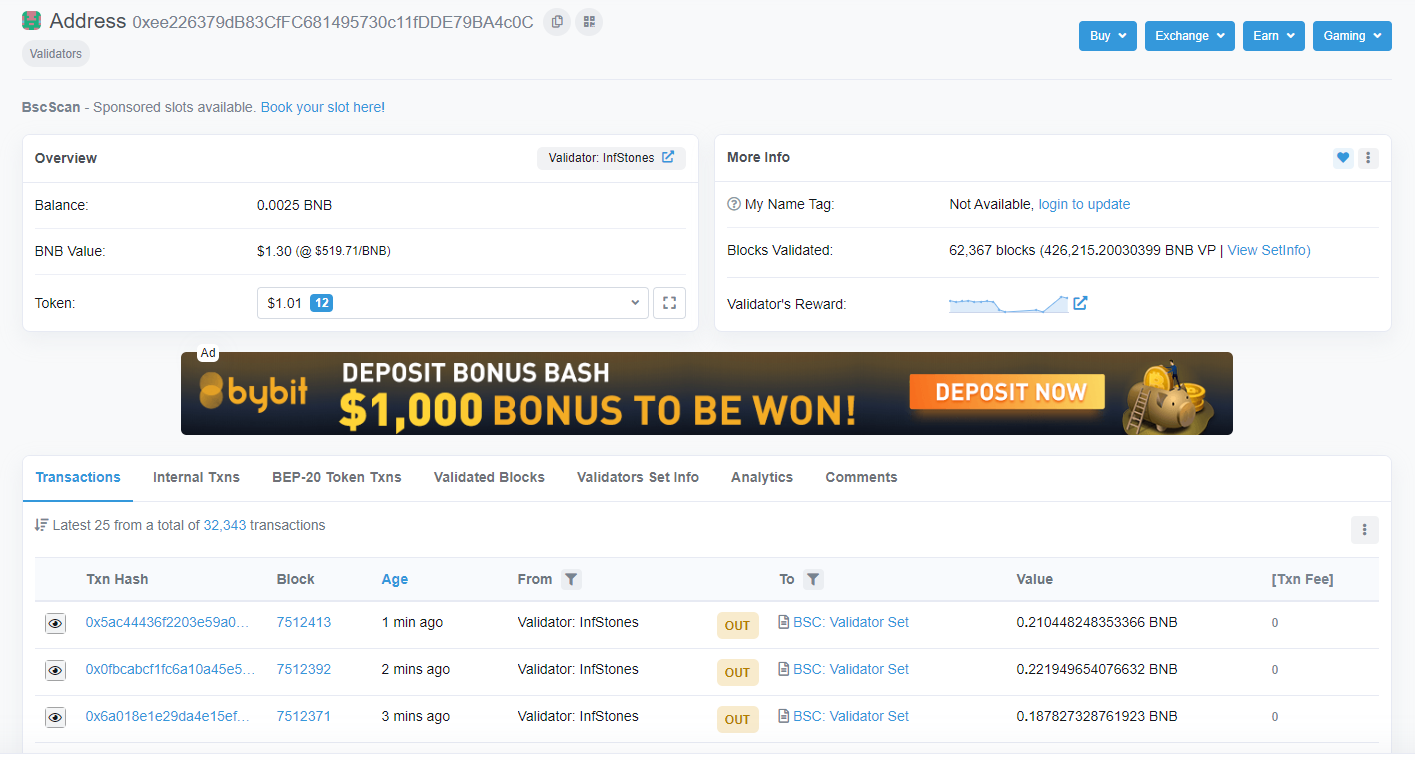Click OUT badge in block 7512413 row
1415x760 pixels.
click(737, 625)
